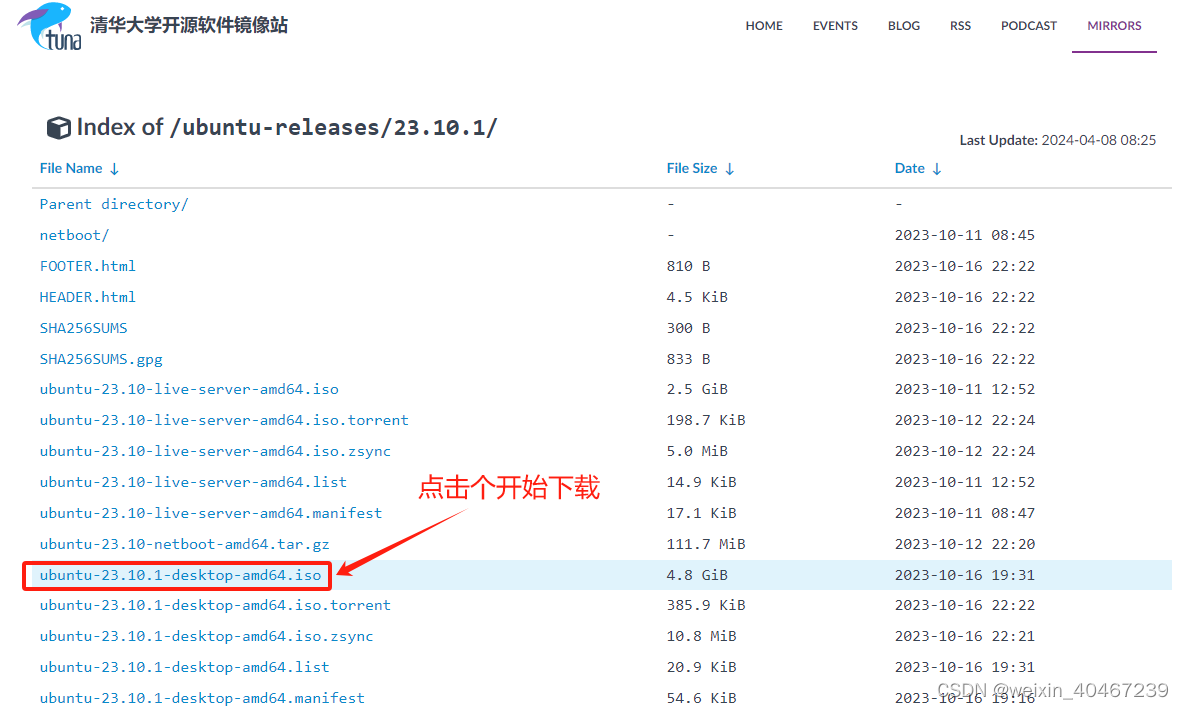Click the Index of /ubuntu-releases/23.10.1/ heading
Screen dimensions: 1184x709
point(287,127)
